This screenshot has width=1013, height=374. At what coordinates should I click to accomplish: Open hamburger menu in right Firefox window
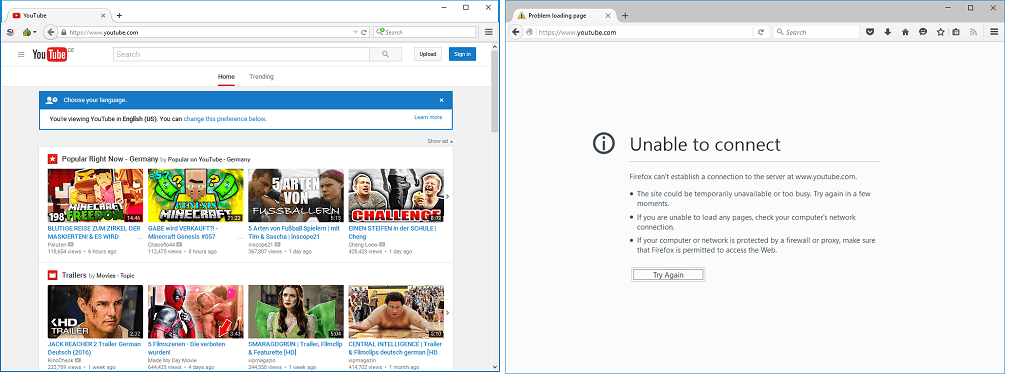tap(994, 32)
